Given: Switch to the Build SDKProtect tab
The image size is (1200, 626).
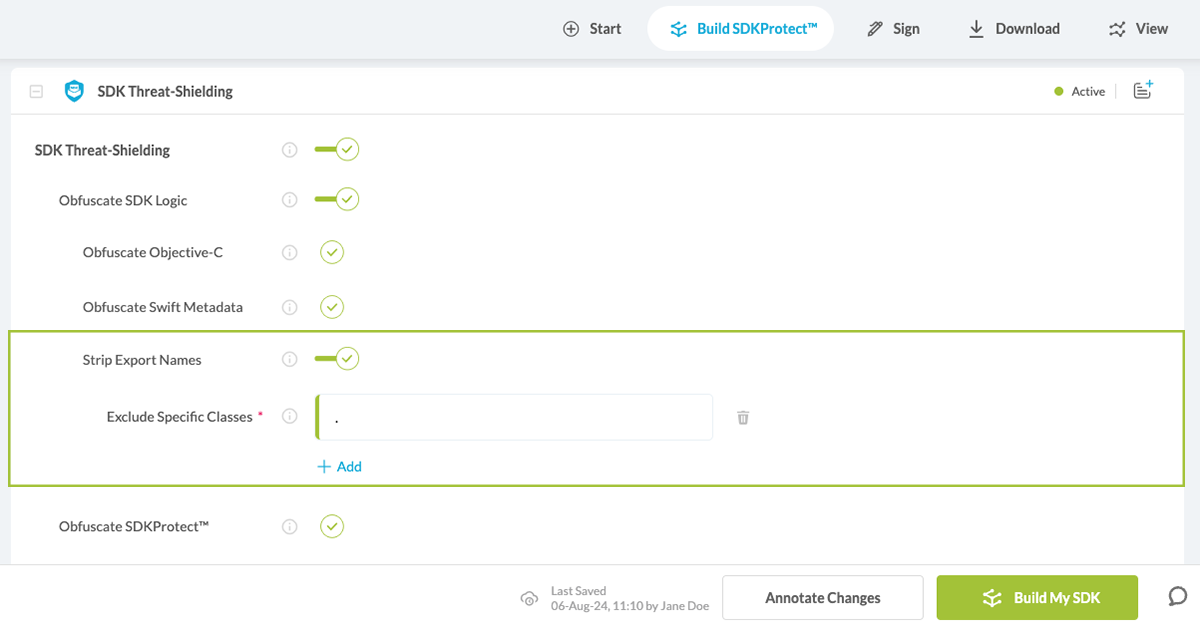Looking at the screenshot, I should (740, 28).
